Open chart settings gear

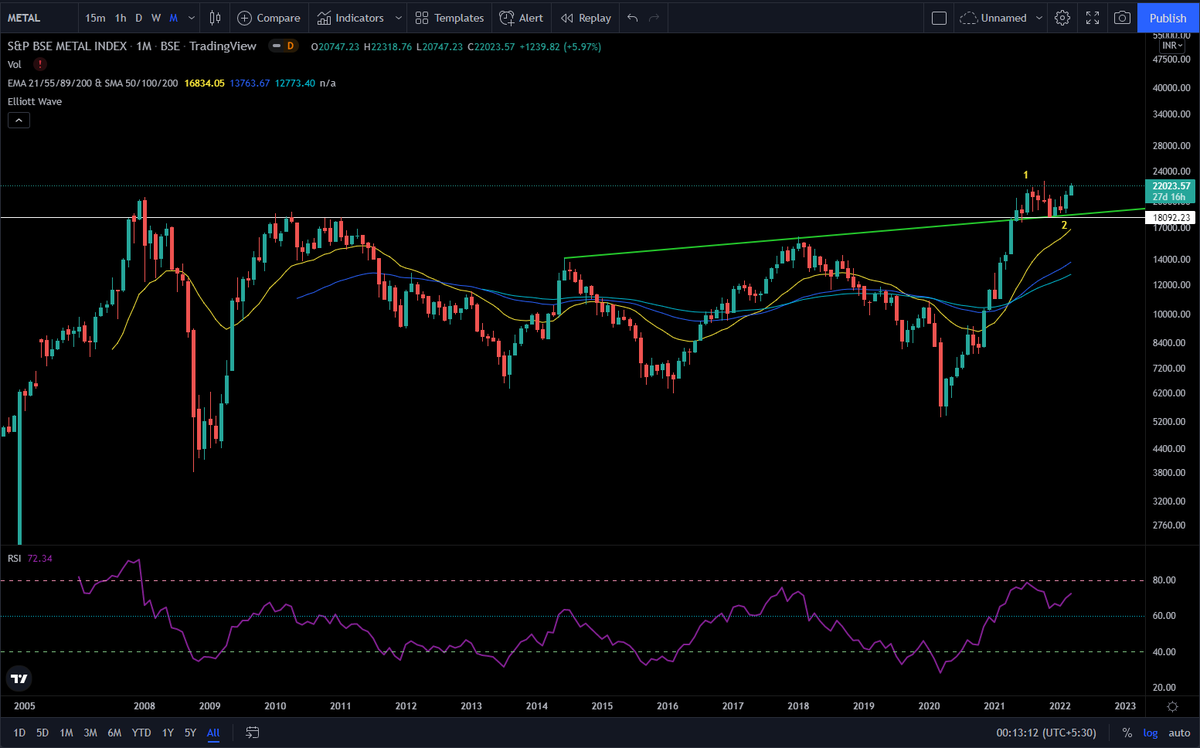(x=1062, y=18)
